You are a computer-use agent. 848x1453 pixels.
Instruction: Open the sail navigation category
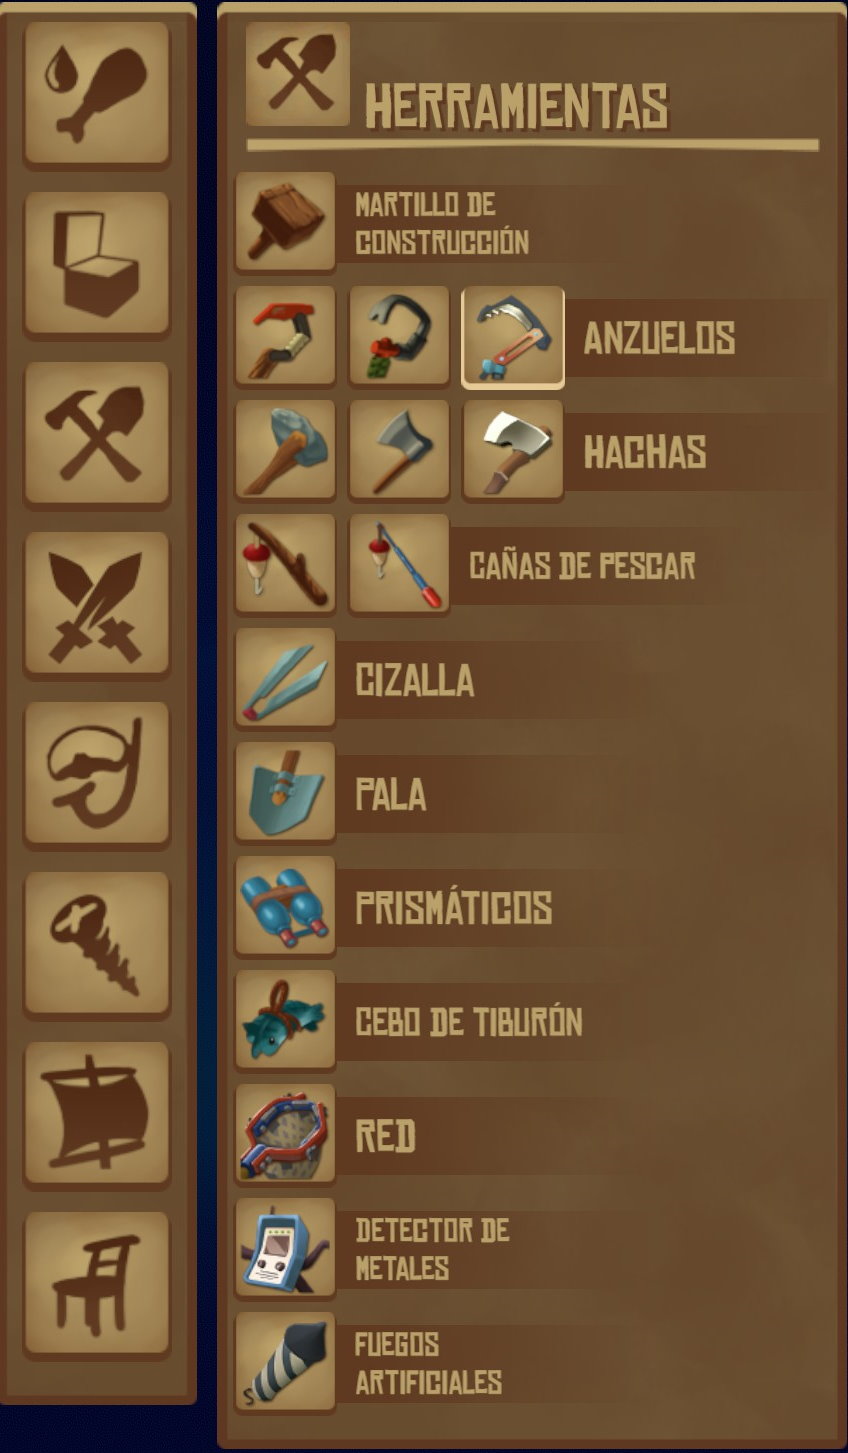point(97,1113)
